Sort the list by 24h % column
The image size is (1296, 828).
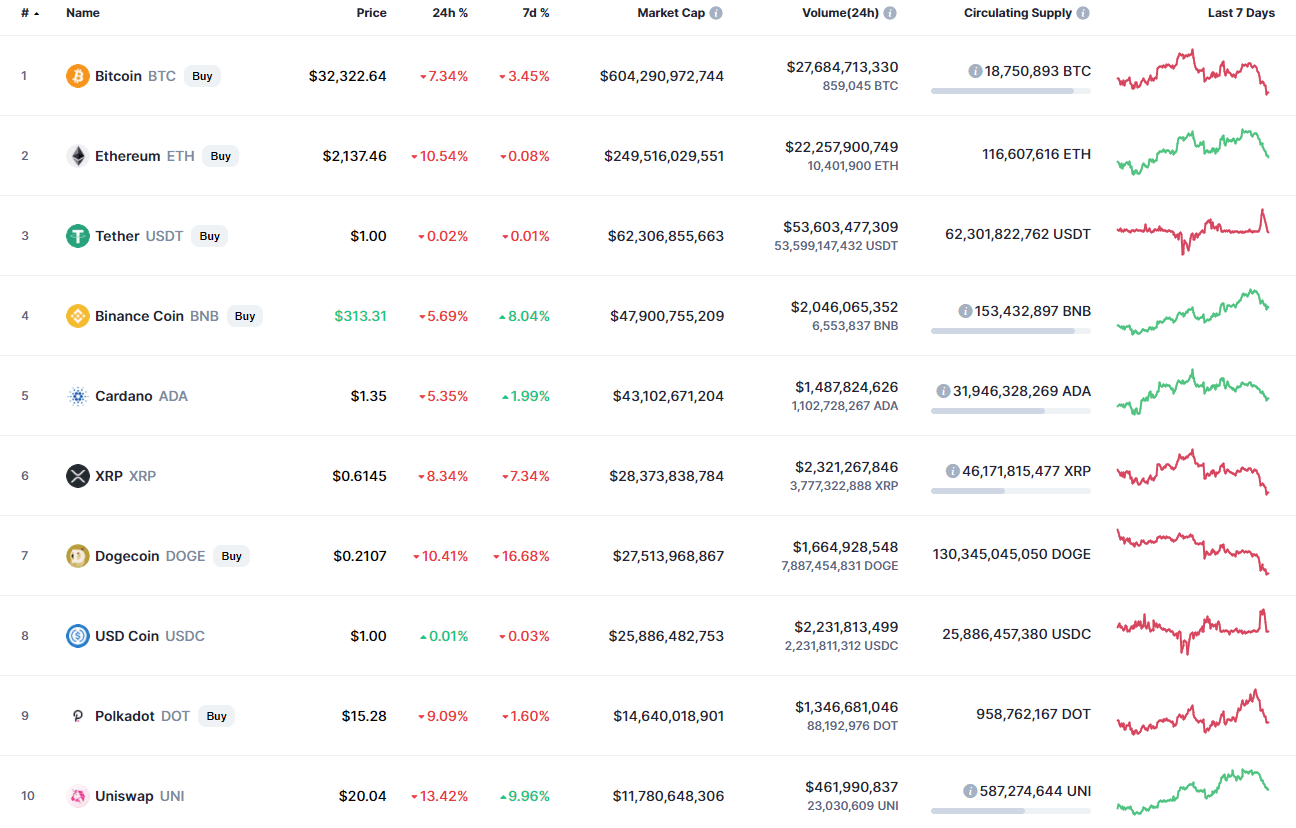pyautogui.click(x=450, y=14)
